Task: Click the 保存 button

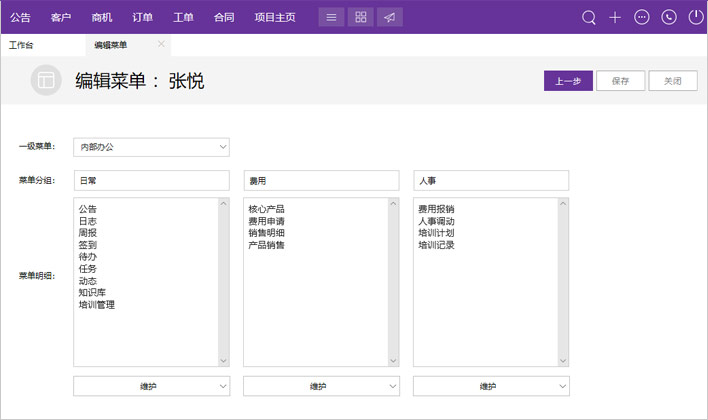Action: (620, 81)
